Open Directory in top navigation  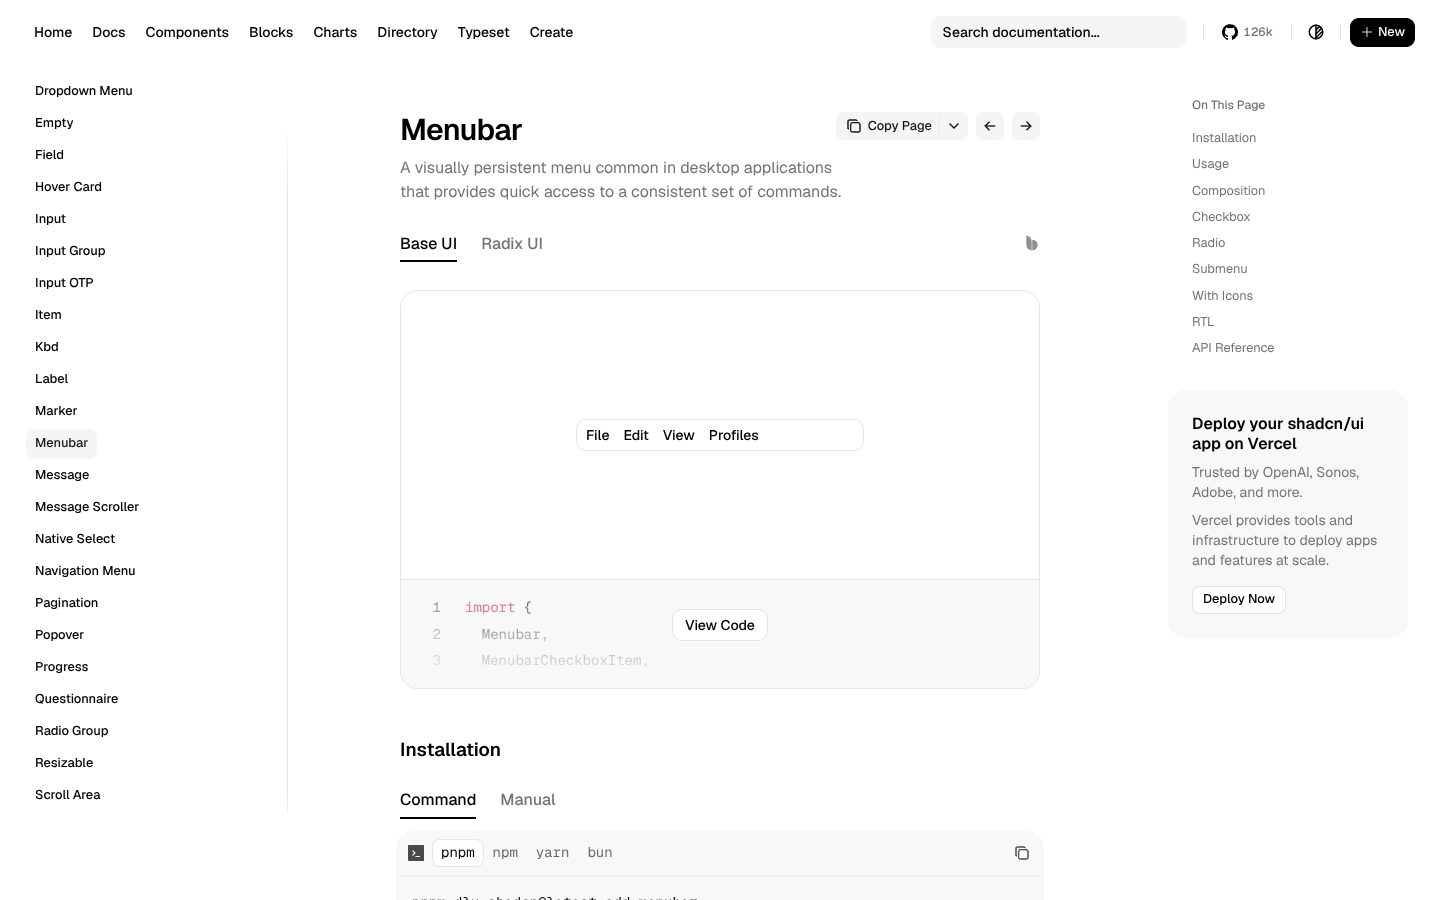[407, 32]
